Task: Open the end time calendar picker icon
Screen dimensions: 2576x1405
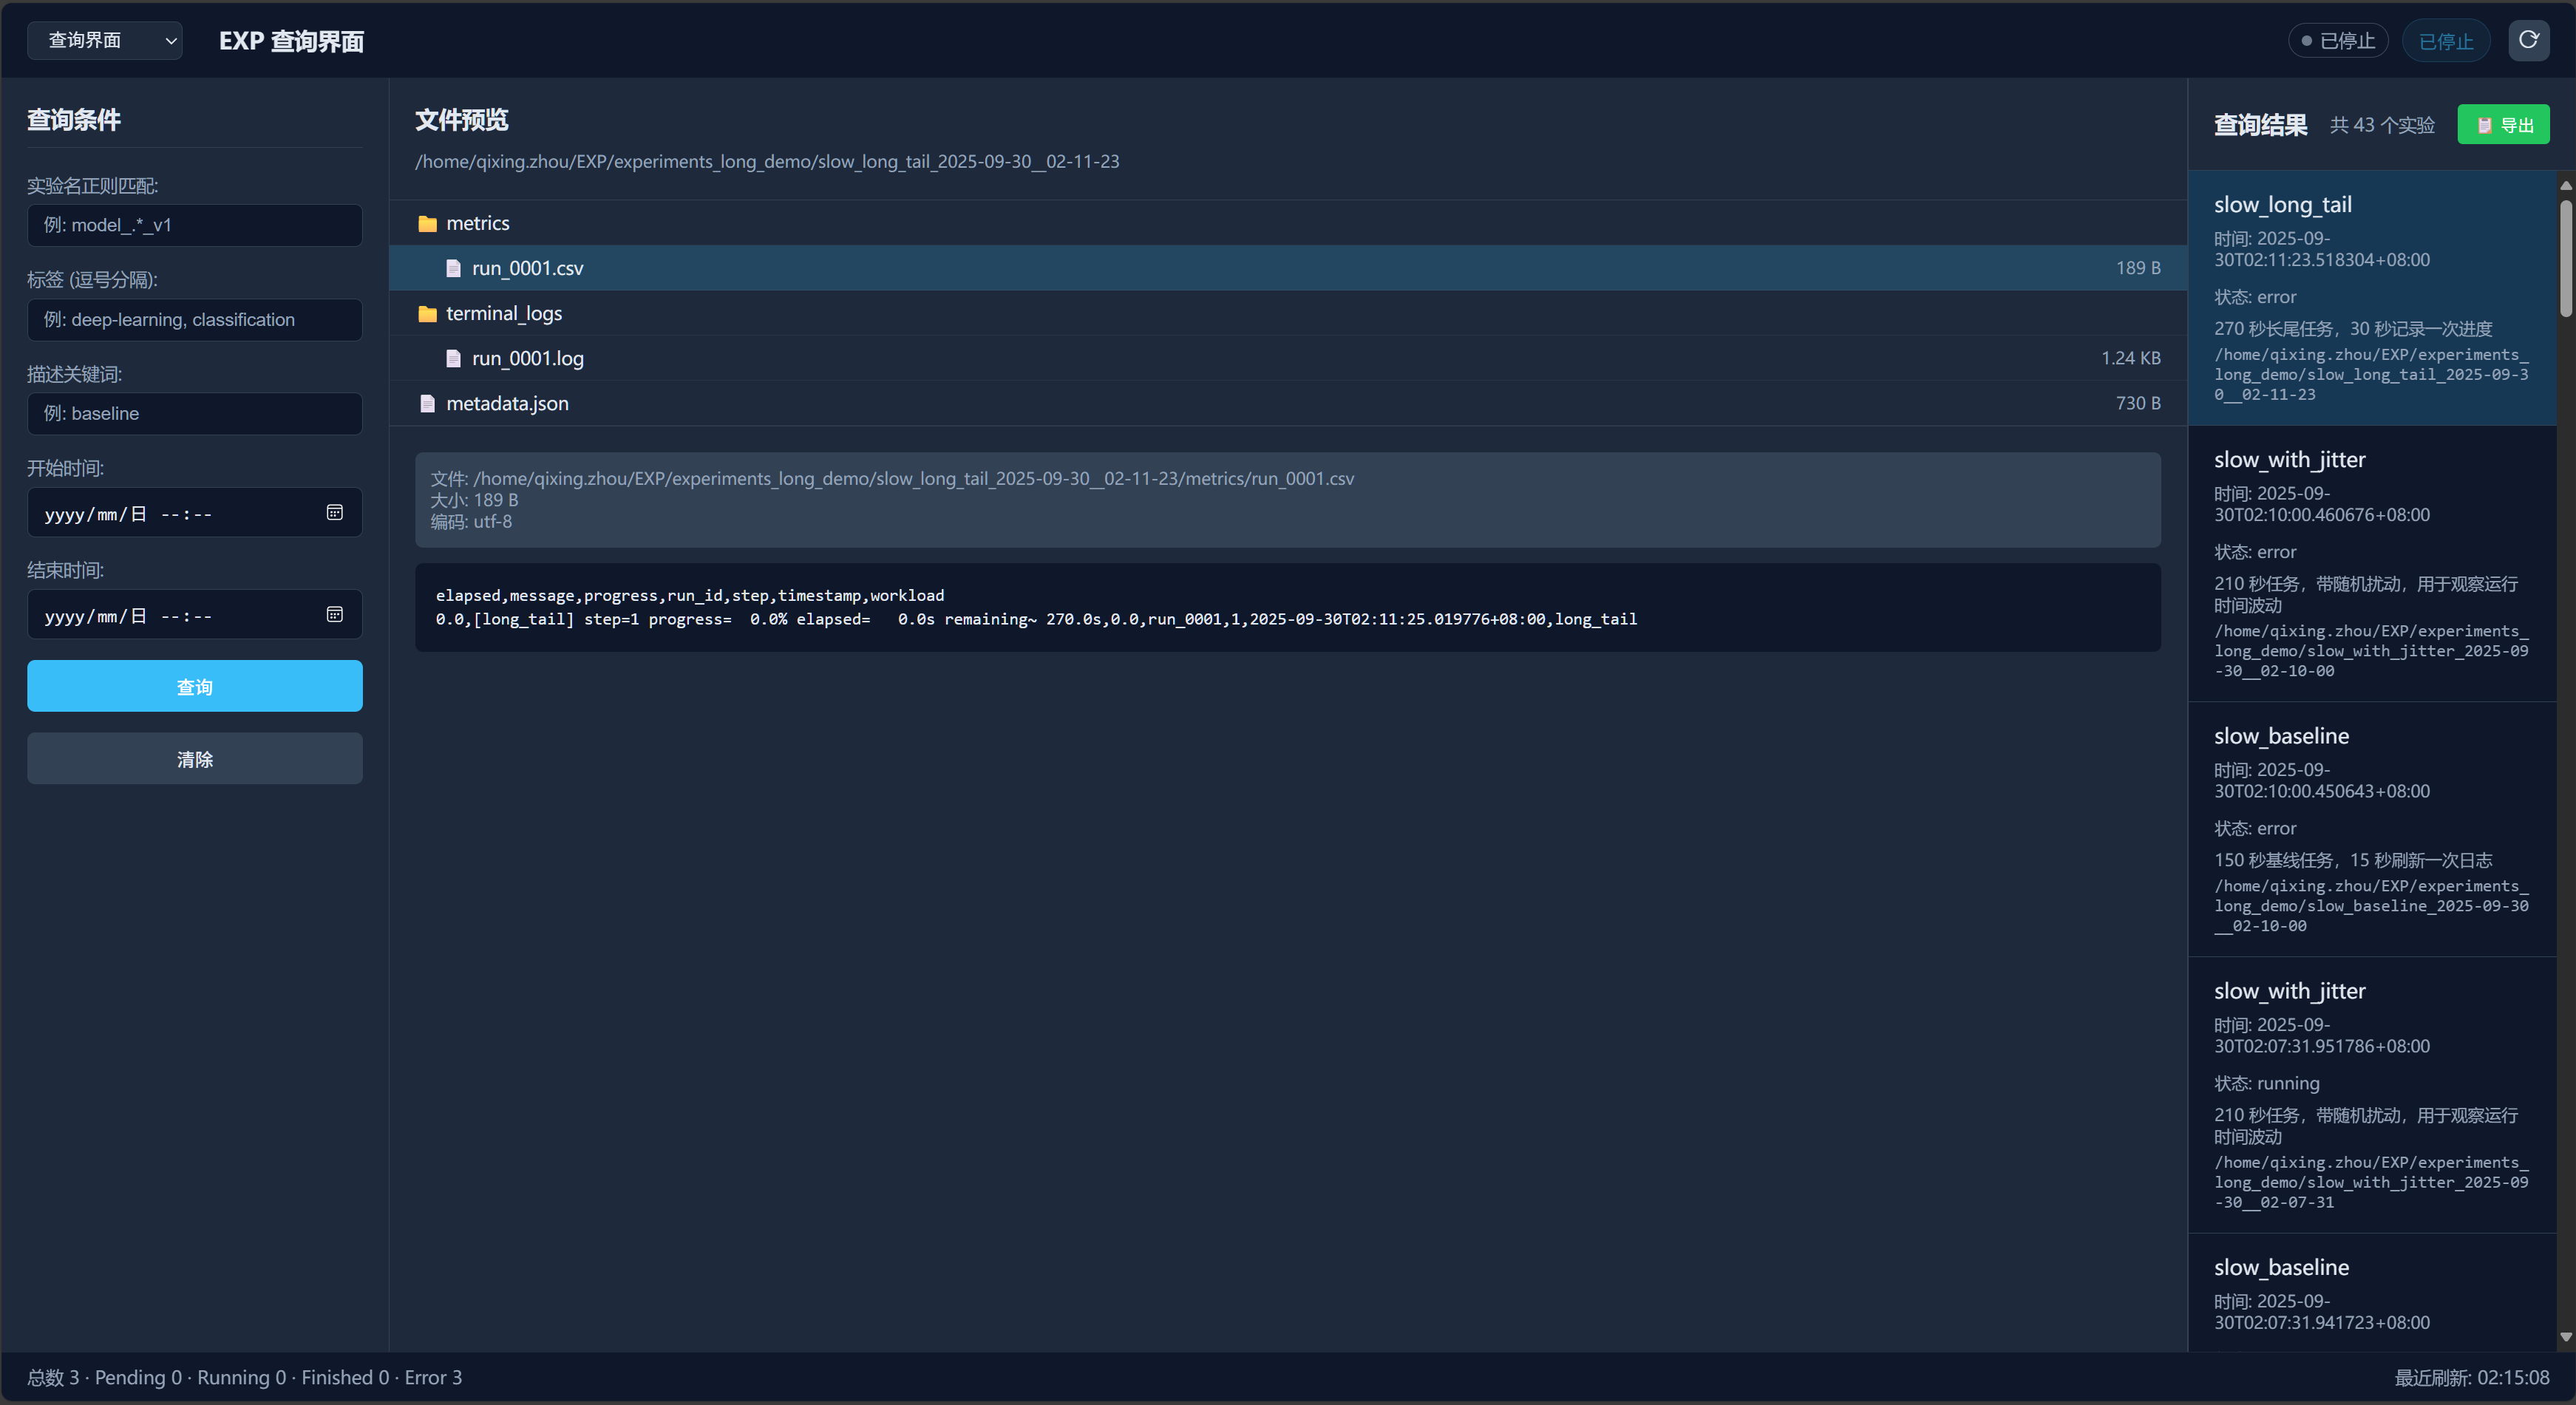Action: (335, 615)
